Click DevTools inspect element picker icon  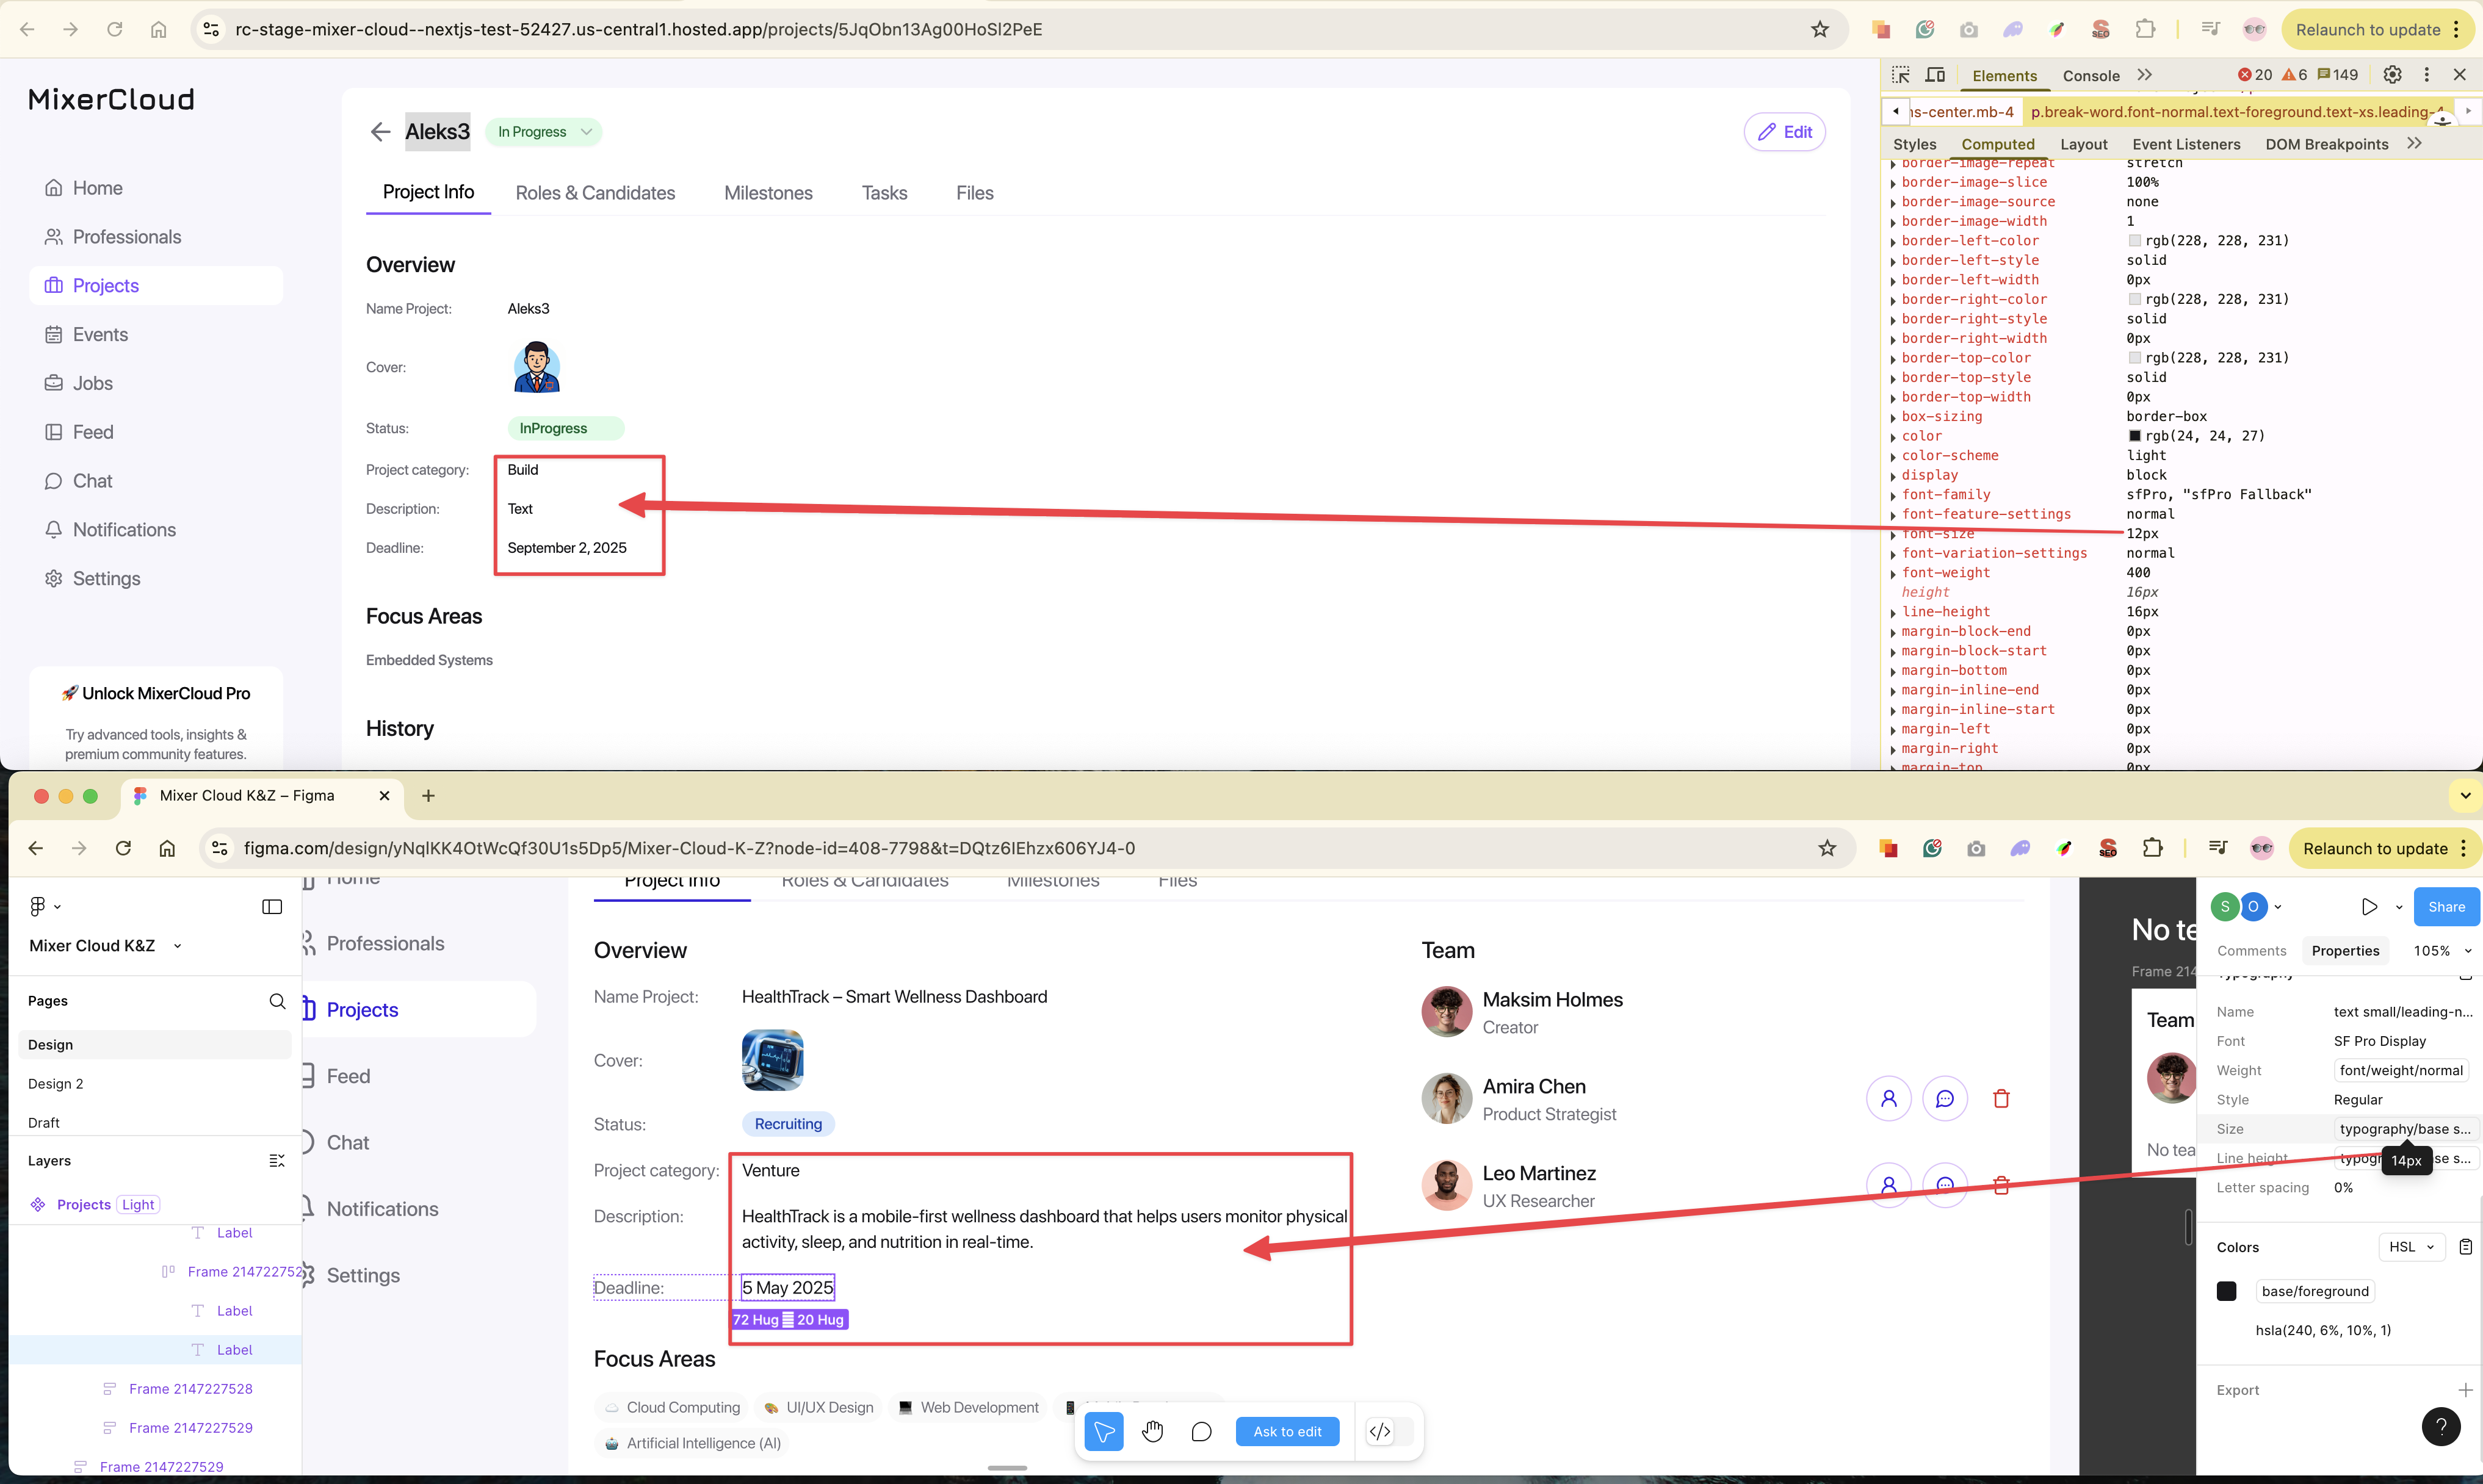(1901, 75)
